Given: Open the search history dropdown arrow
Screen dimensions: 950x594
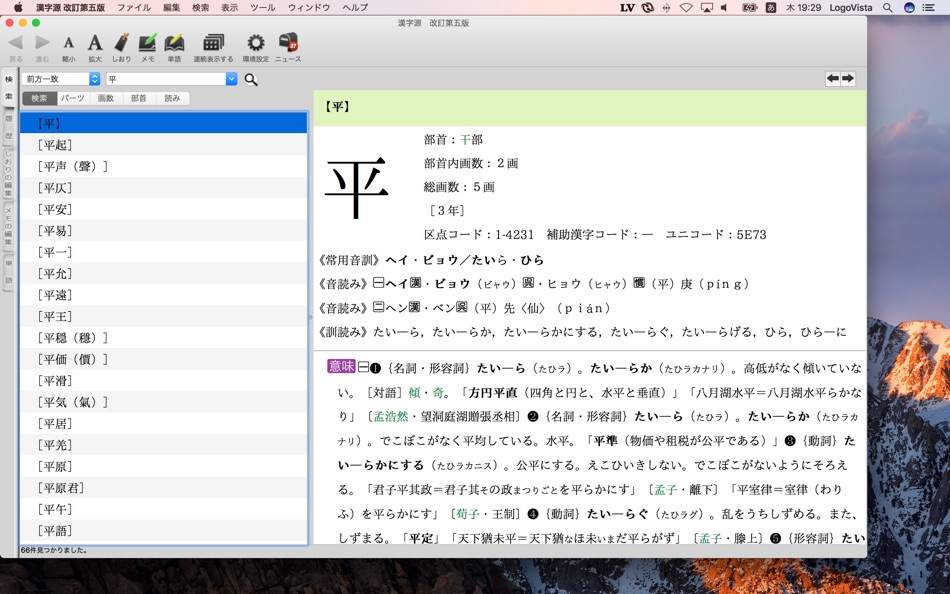Looking at the screenshot, I should (x=231, y=79).
